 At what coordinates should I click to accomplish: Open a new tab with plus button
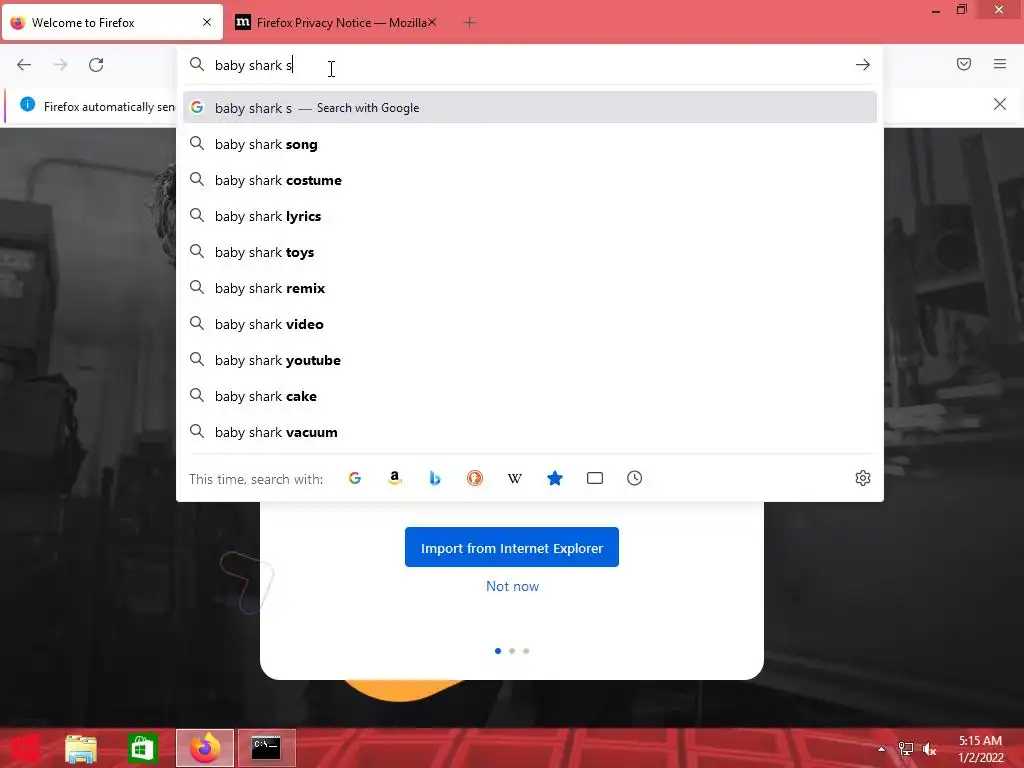[x=469, y=23]
